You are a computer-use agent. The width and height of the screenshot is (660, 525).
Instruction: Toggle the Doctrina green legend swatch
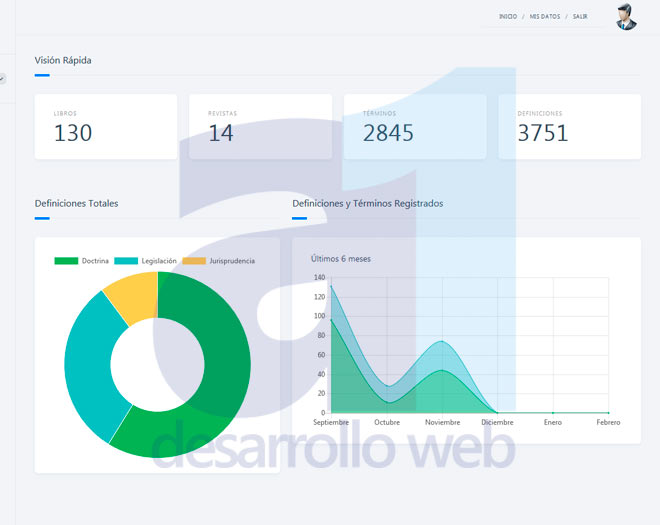pyautogui.click(x=66, y=261)
